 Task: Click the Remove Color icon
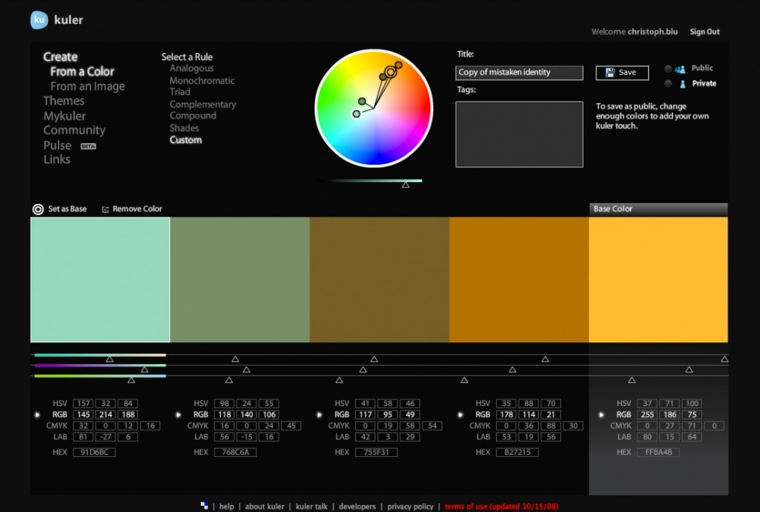pyautogui.click(x=105, y=209)
